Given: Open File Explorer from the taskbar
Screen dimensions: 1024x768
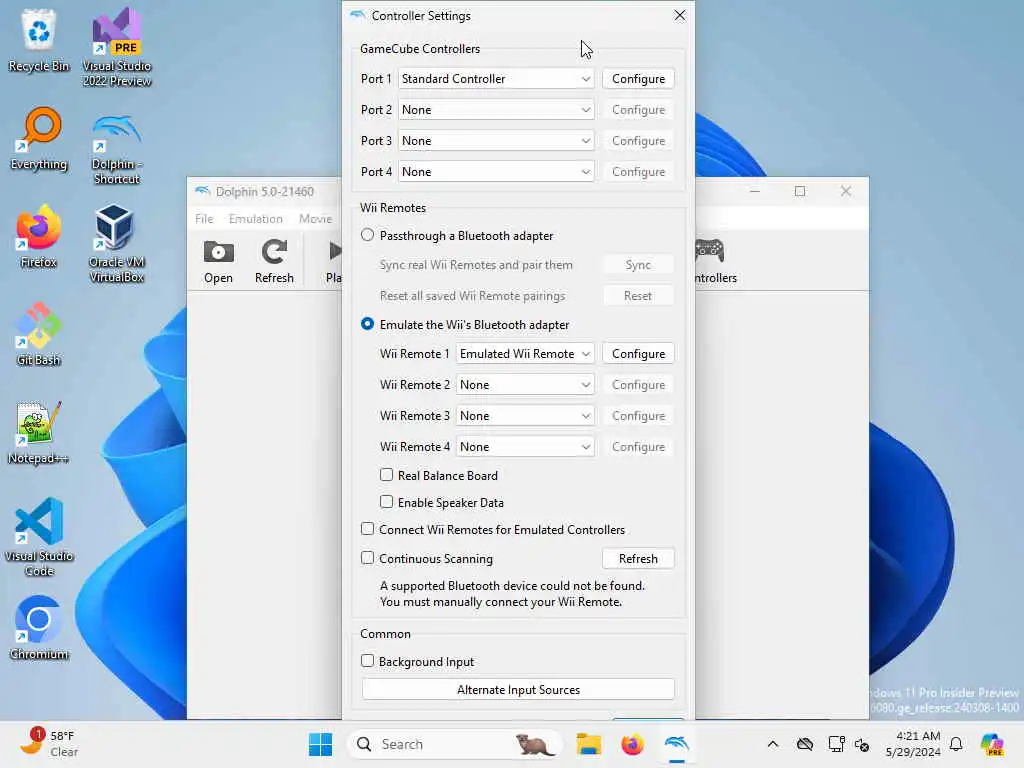Looking at the screenshot, I should click(588, 744).
